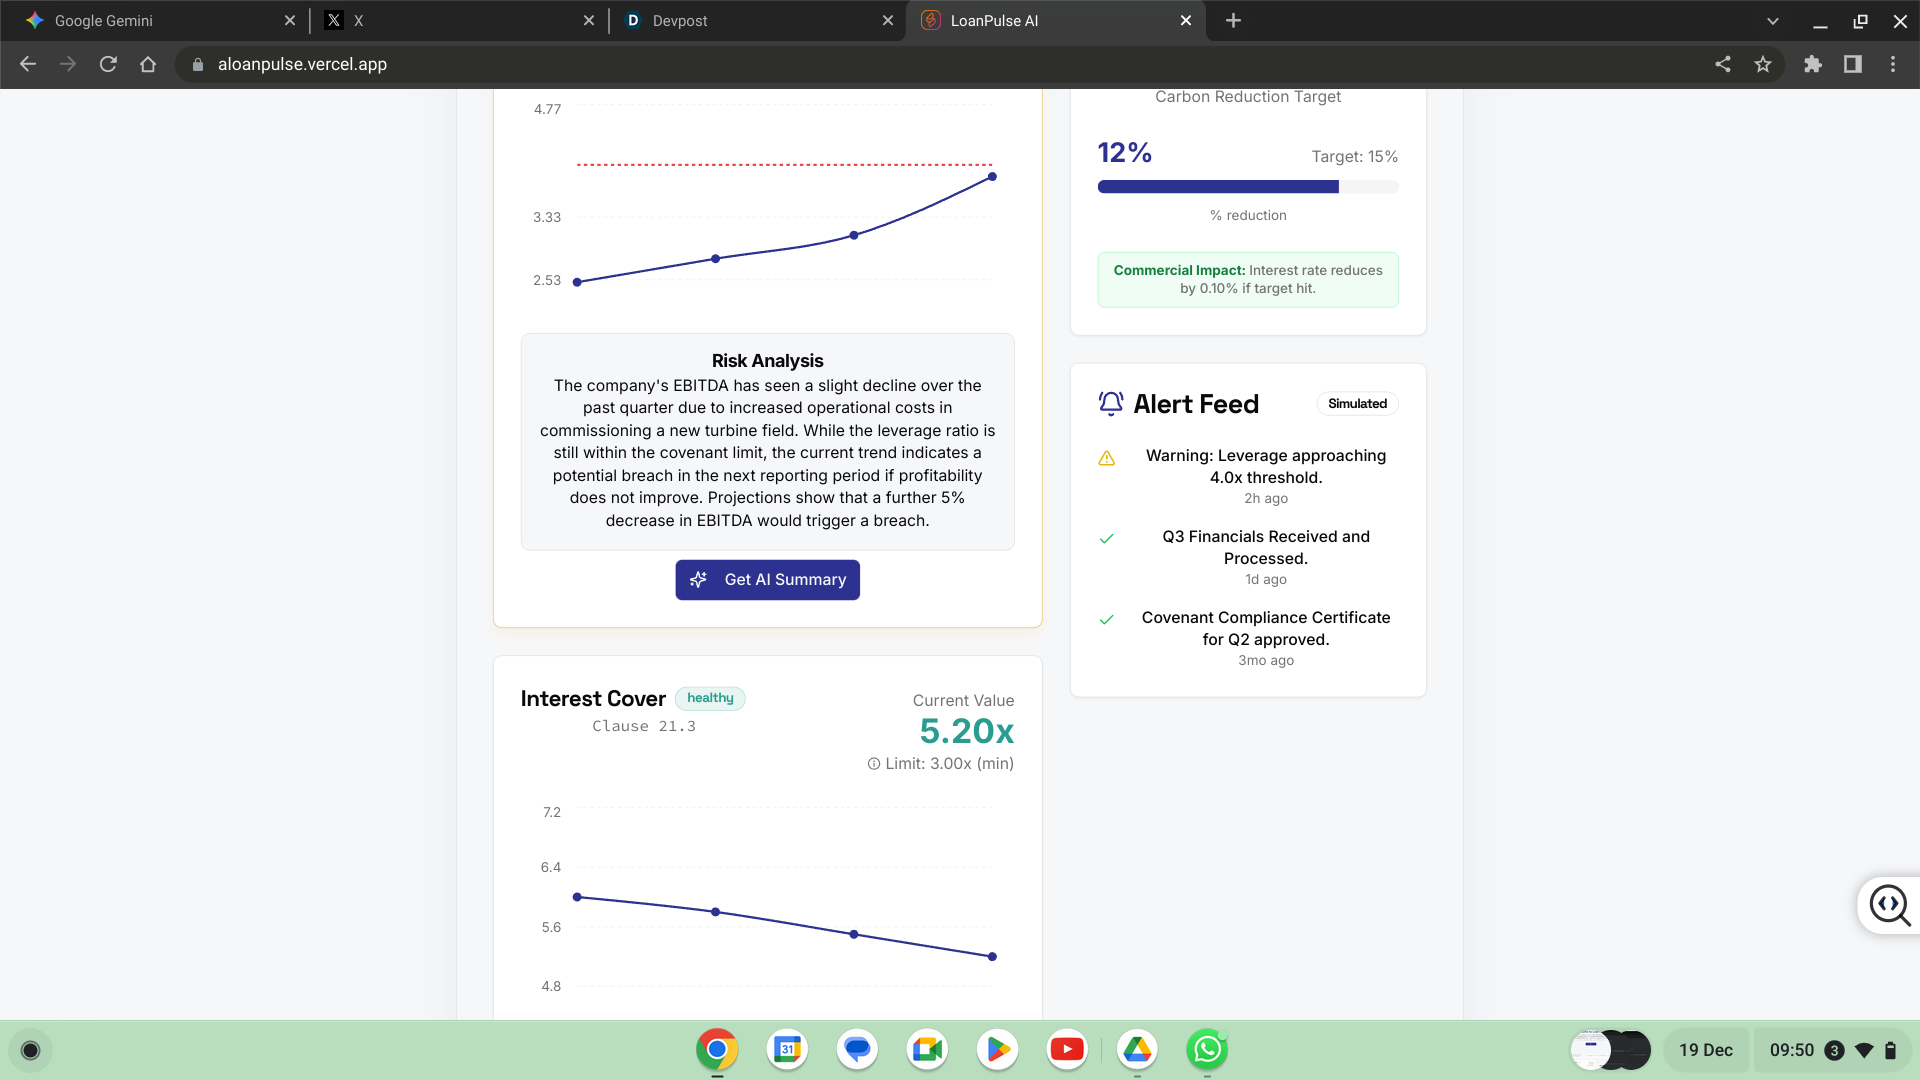1920x1080 pixels.
Task: Click the Limit info icon under Interest Cover
Action: click(x=873, y=764)
